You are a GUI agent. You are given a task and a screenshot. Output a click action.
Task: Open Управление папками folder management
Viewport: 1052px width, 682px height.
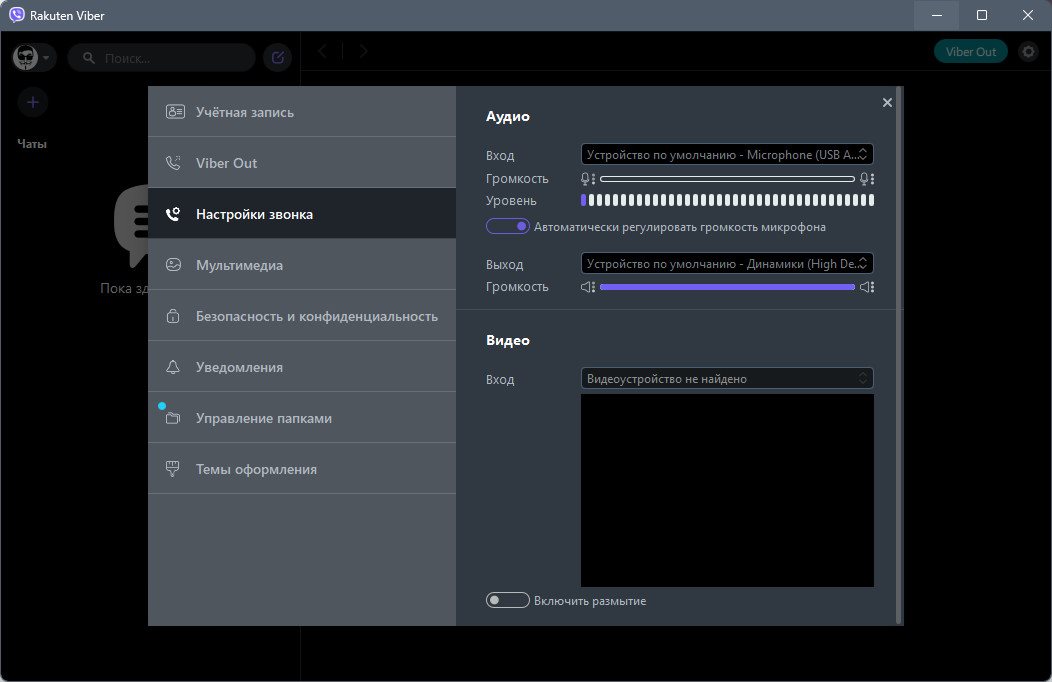[x=302, y=417]
